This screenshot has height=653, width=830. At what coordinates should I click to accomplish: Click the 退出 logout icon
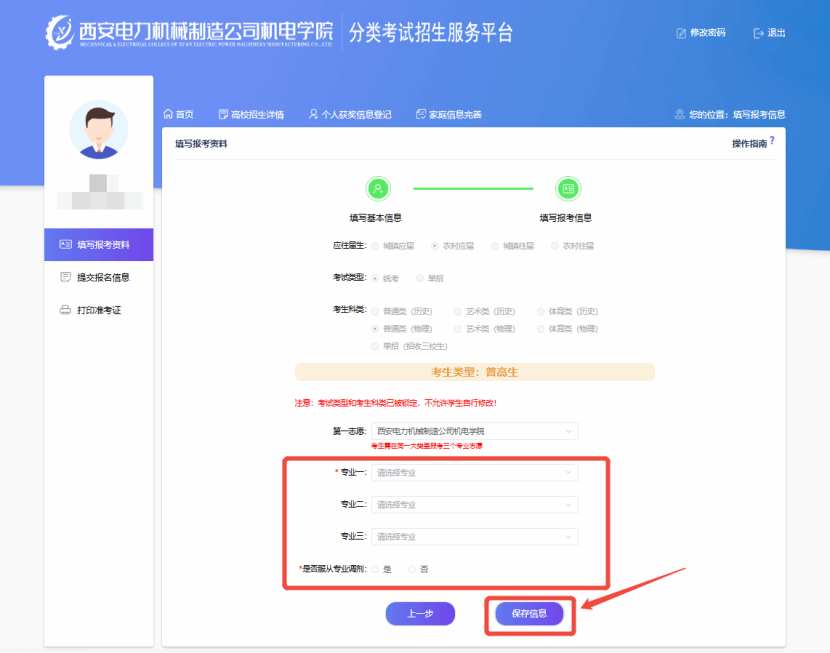(x=758, y=33)
